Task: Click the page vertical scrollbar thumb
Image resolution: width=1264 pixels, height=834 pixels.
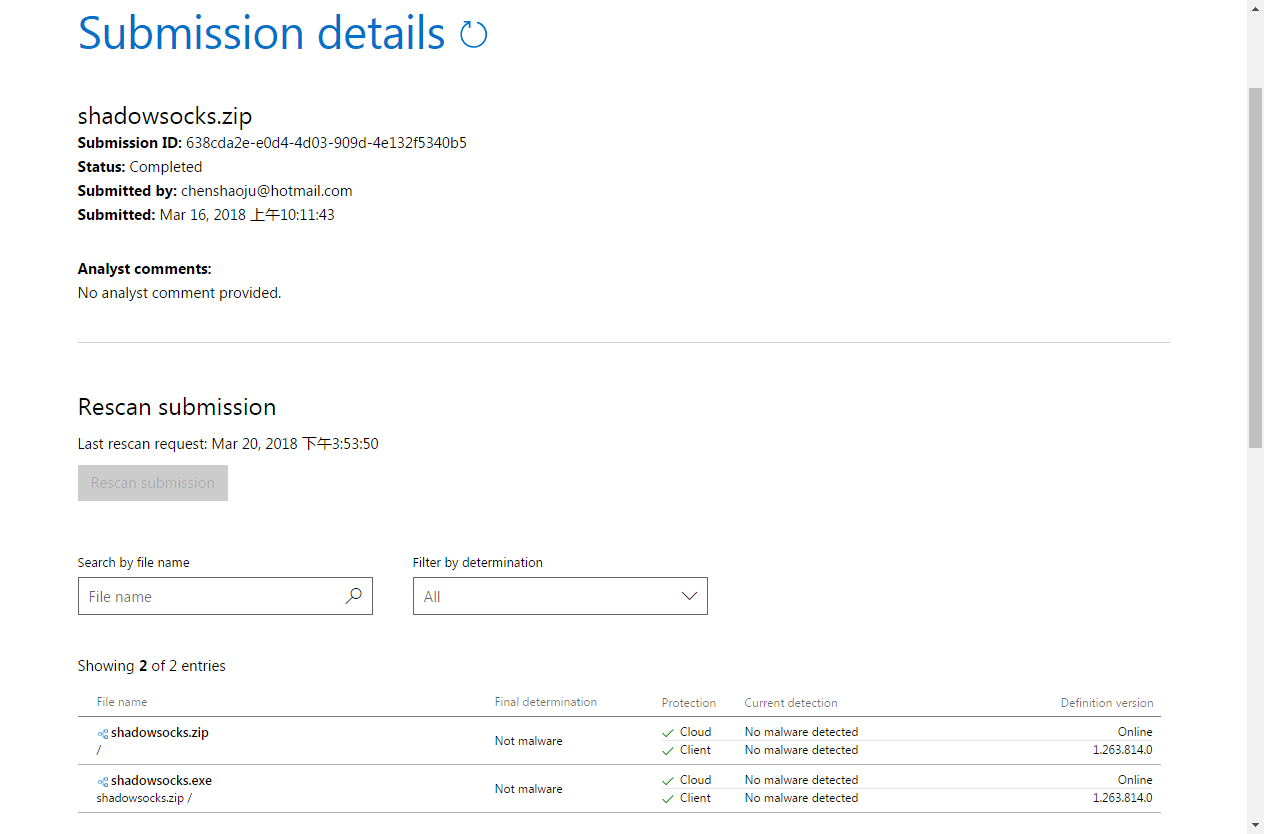Action: [x=1256, y=267]
